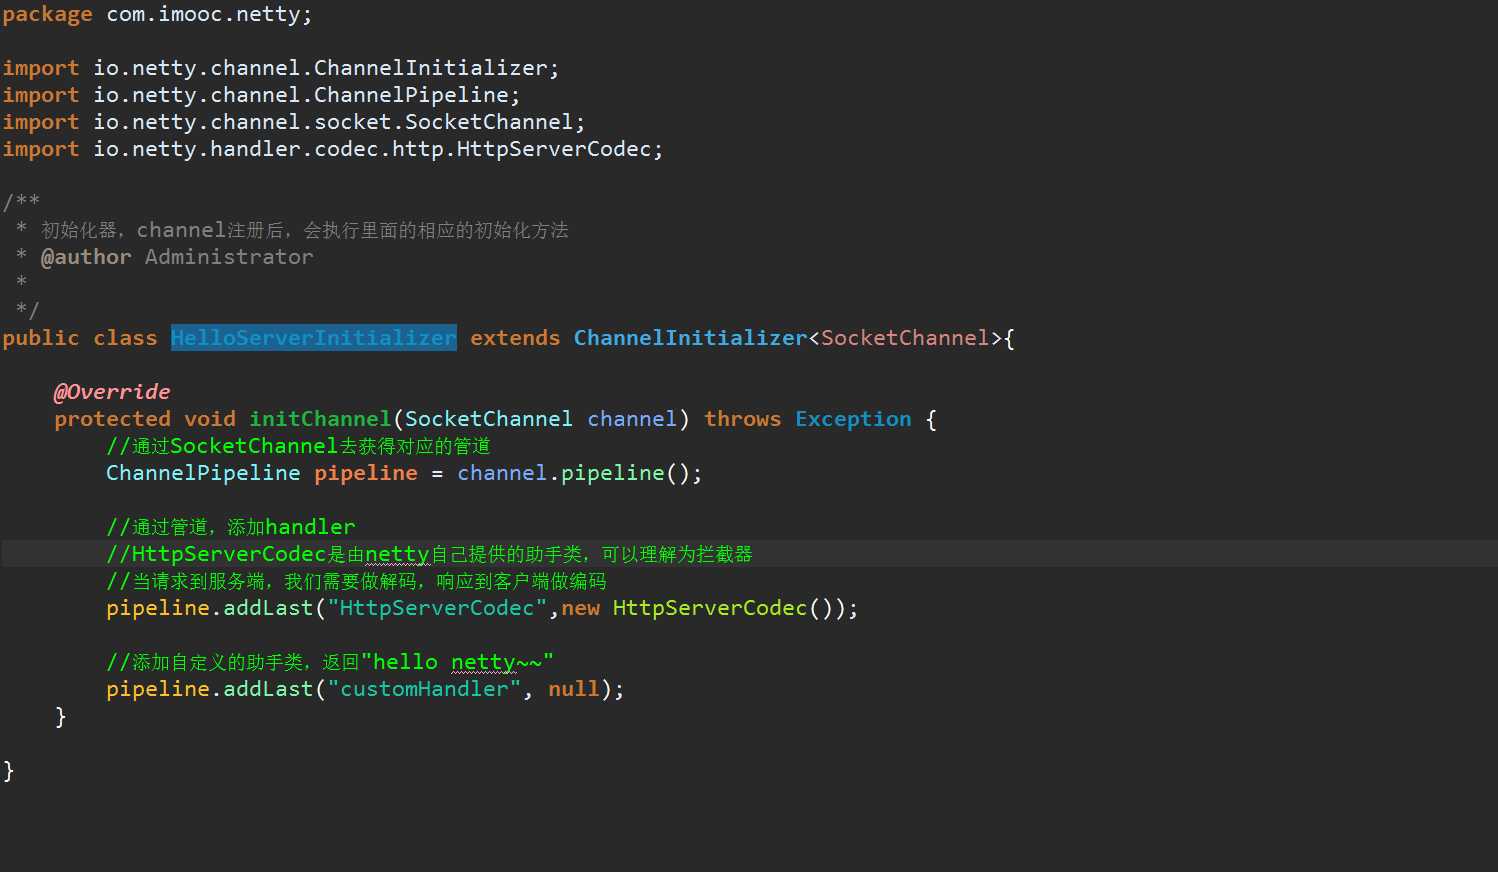Click ChannelInitializer in the extends clause
This screenshot has width=1498, height=872.
click(690, 338)
